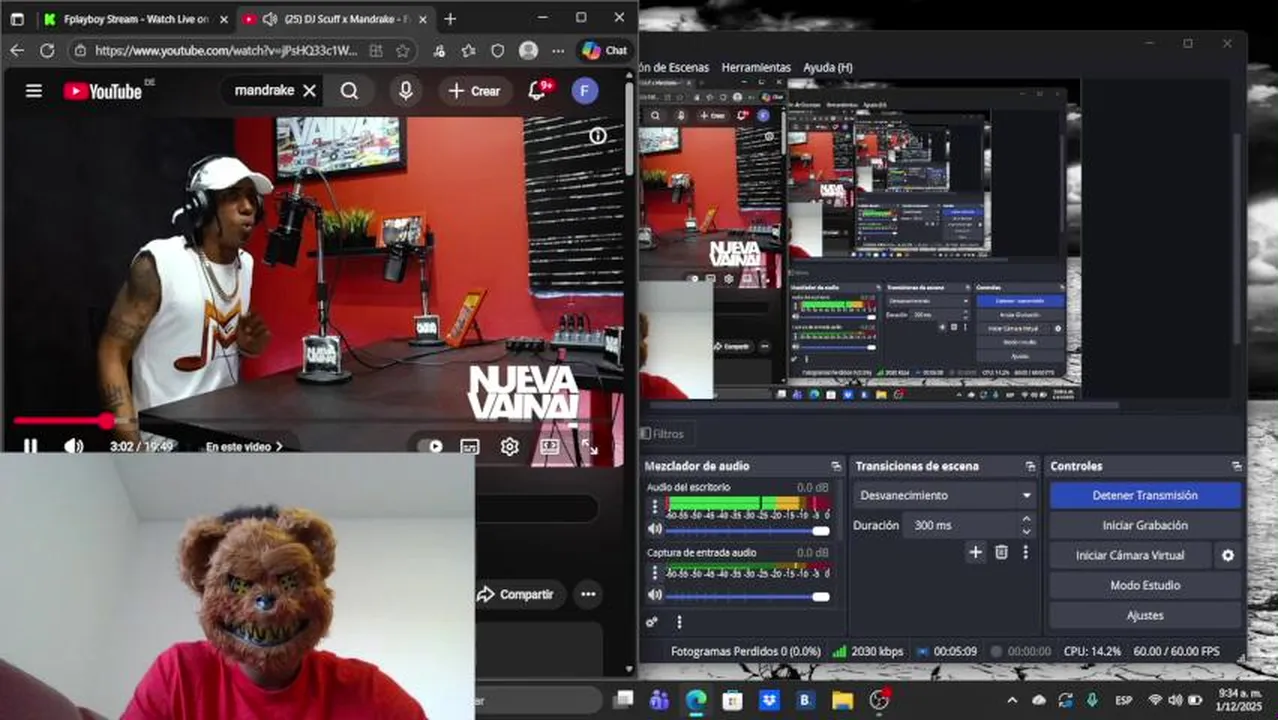Image resolution: width=1278 pixels, height=720 pixels.
Task: Add page to favorites star icon
Action: (402, 50)
